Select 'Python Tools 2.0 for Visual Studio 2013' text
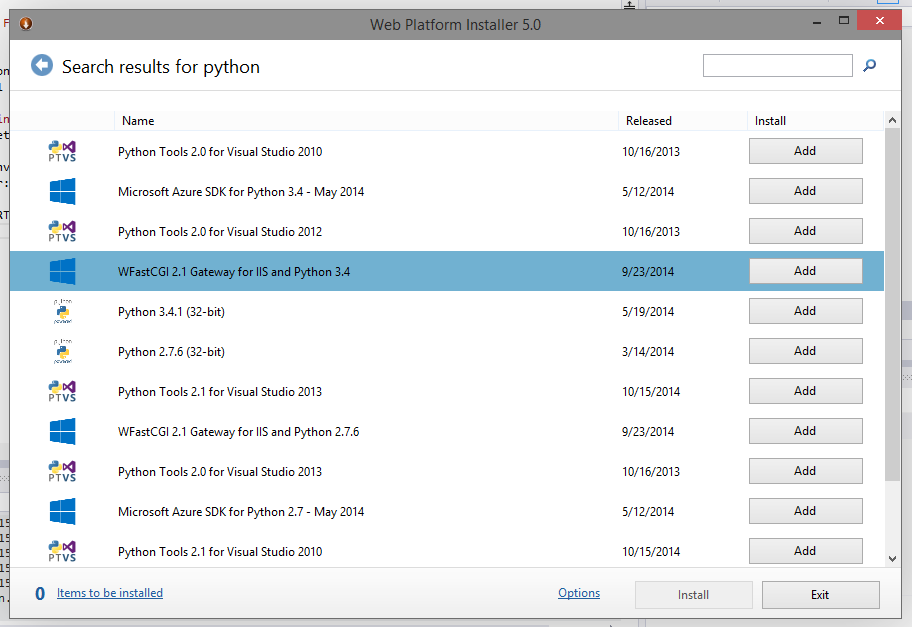Viewport: 912px width, 627px height. [x=220, y=472]
